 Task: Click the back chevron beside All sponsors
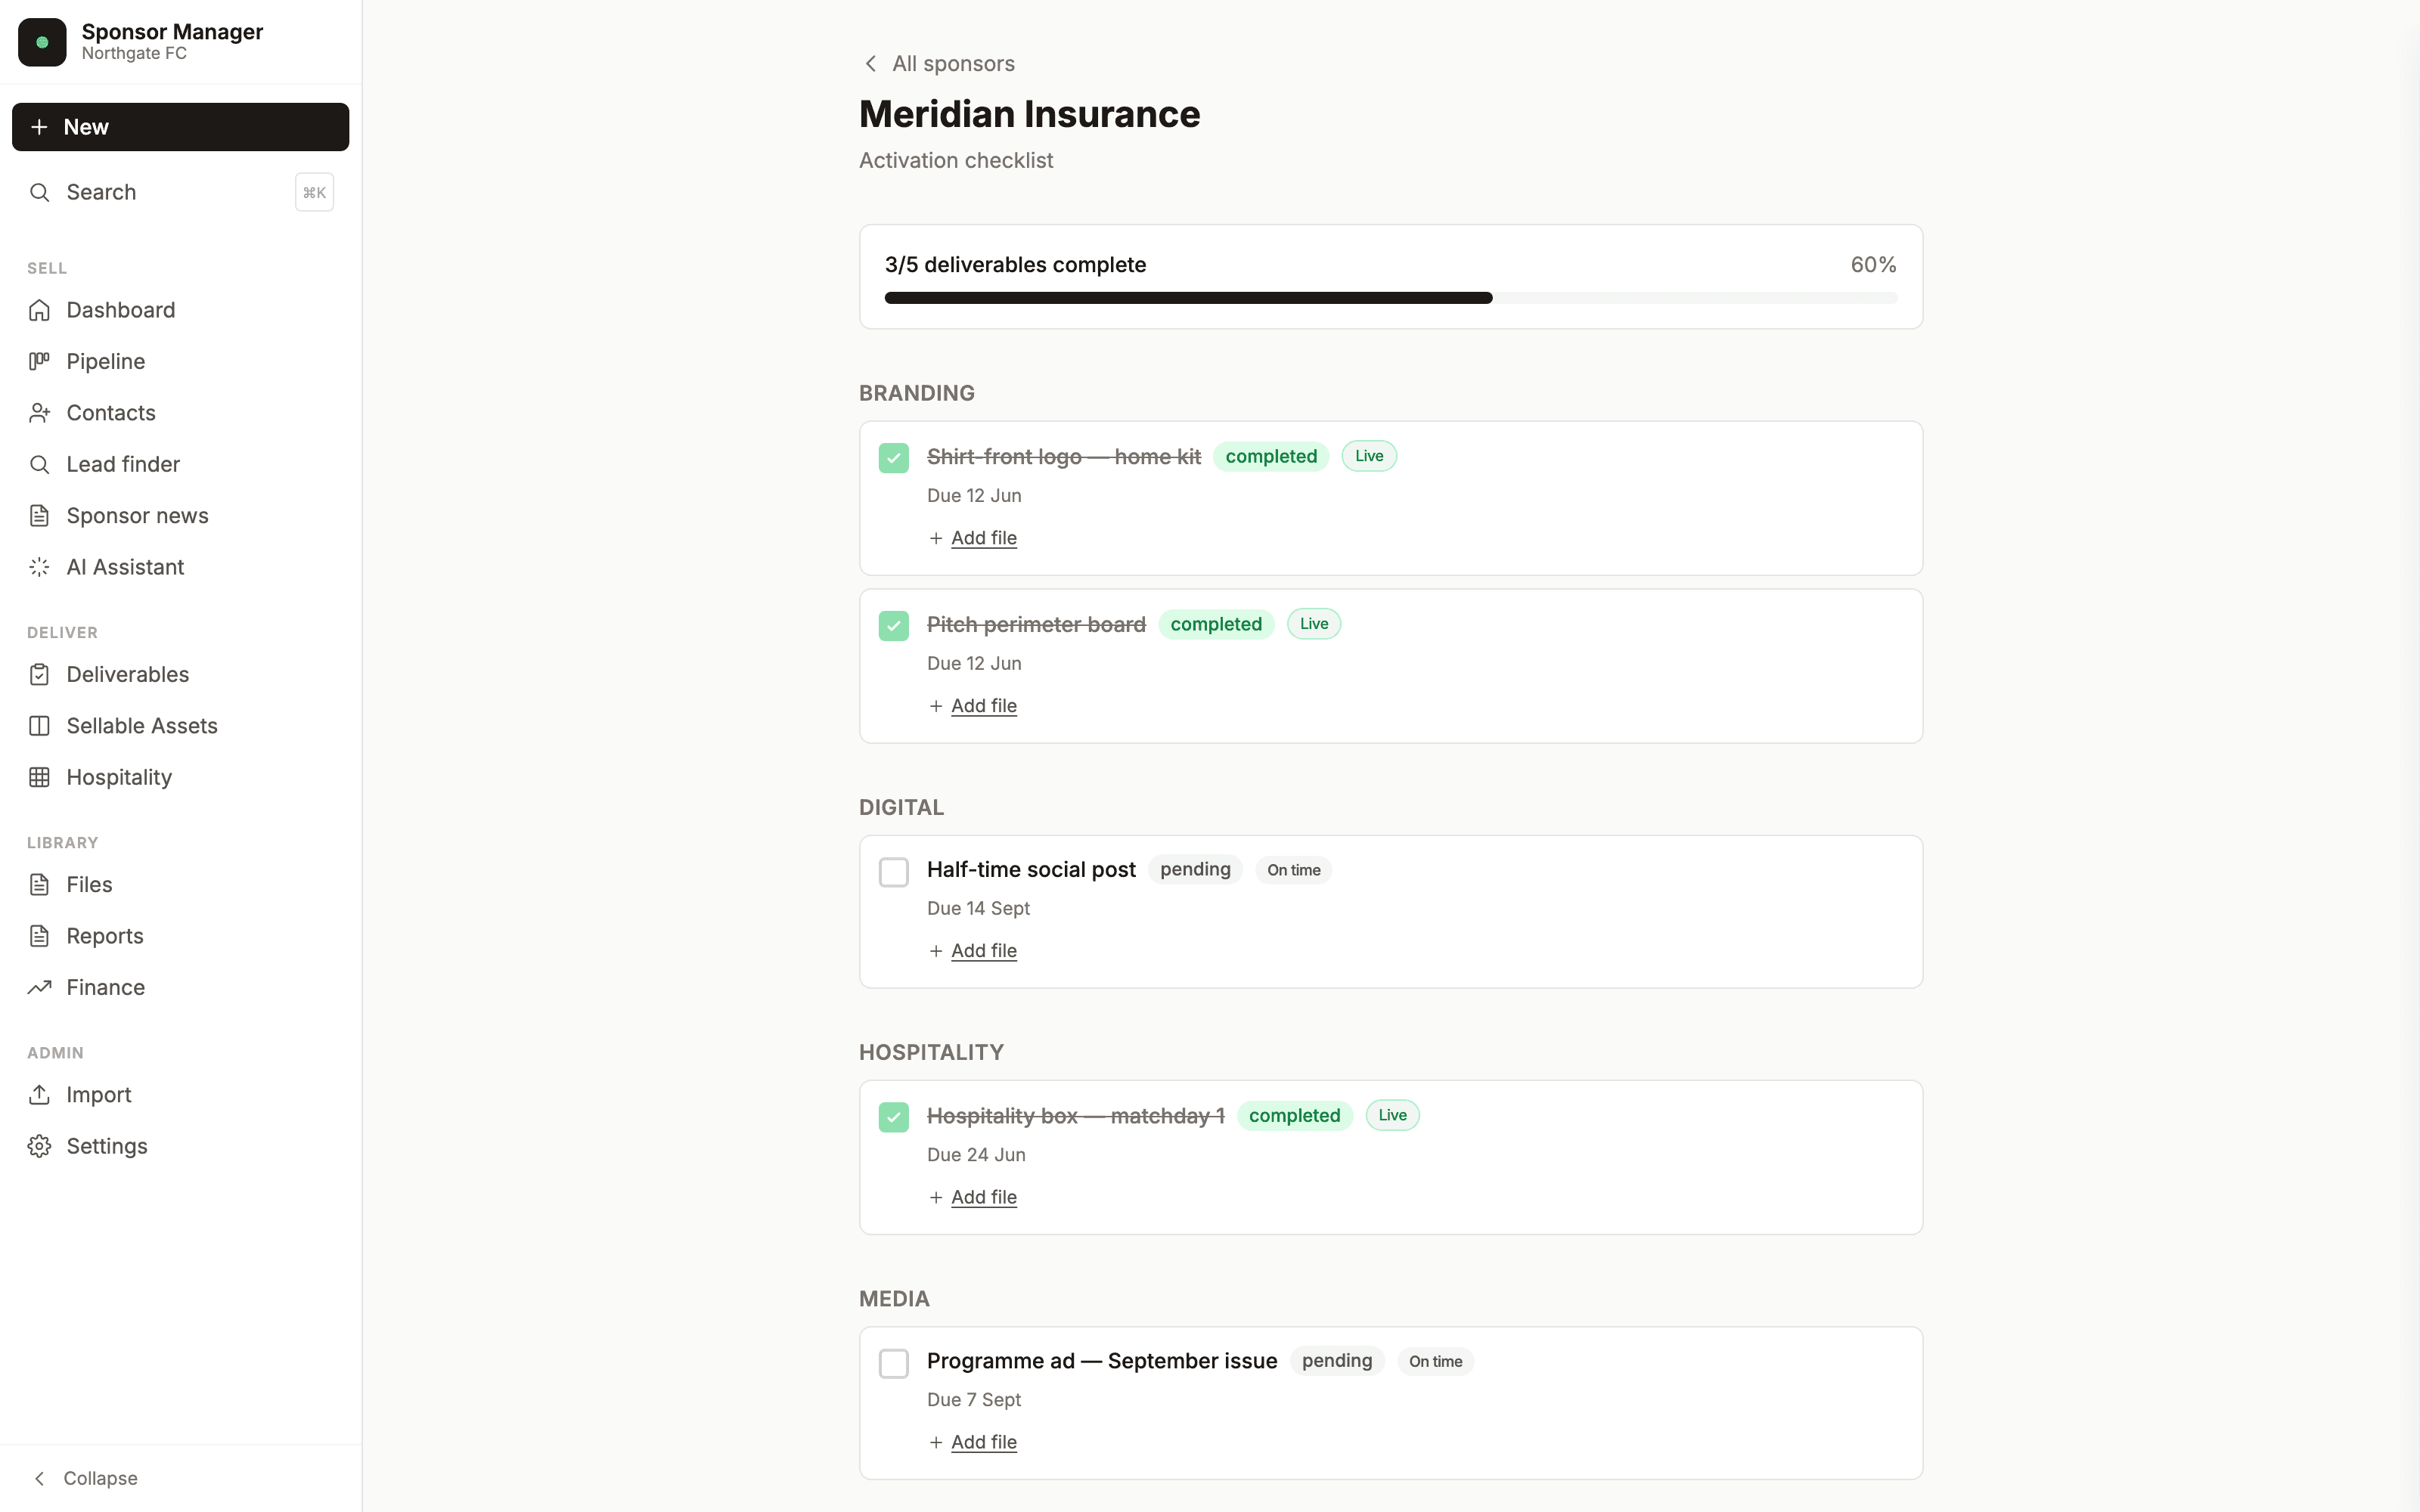coord(871,64)
